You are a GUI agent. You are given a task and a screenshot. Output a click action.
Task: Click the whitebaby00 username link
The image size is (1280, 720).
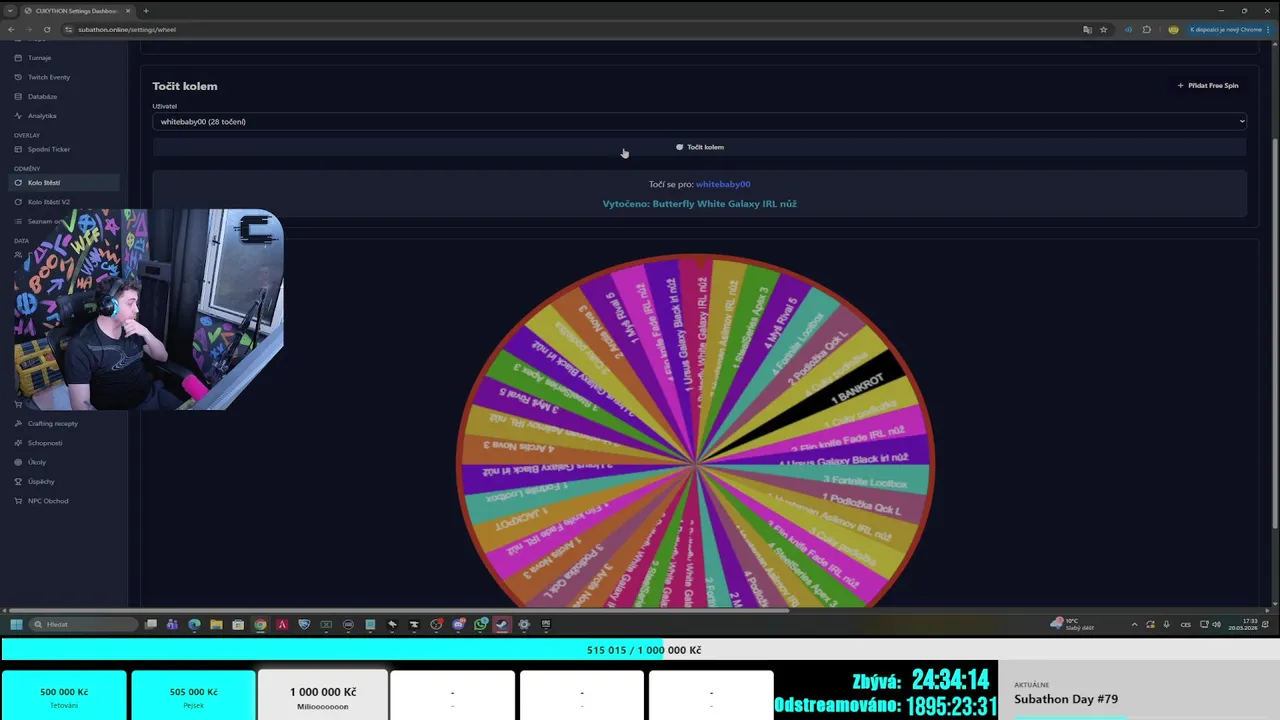point(723,184)
